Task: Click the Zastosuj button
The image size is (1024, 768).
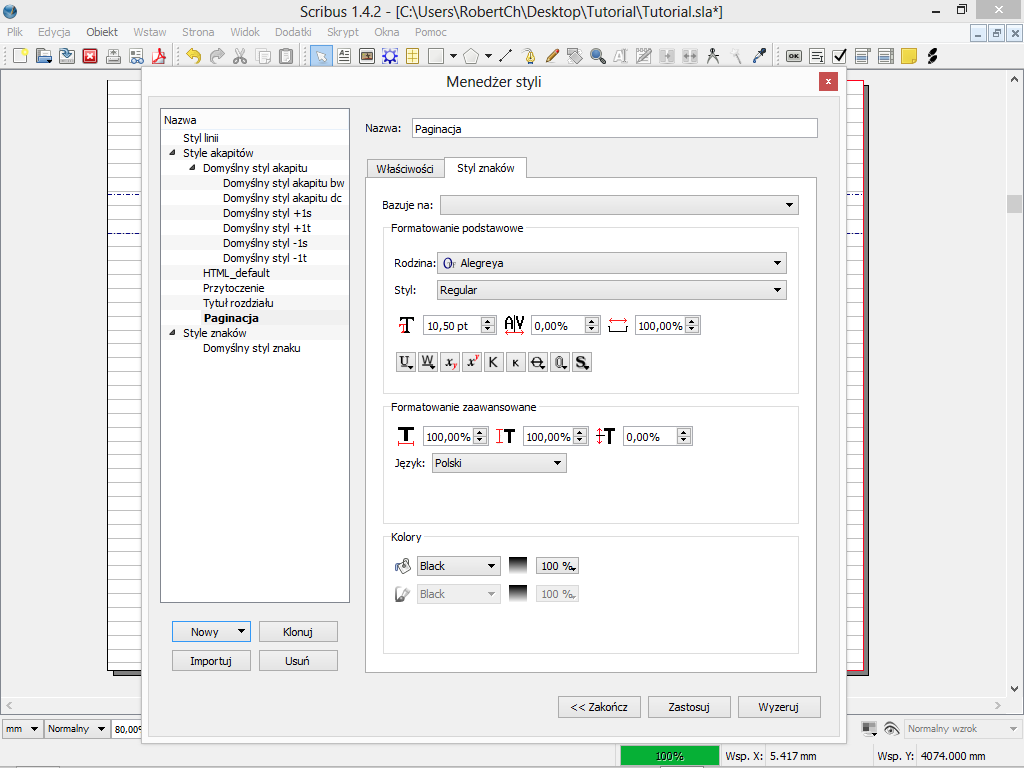Action: point(689,707)
